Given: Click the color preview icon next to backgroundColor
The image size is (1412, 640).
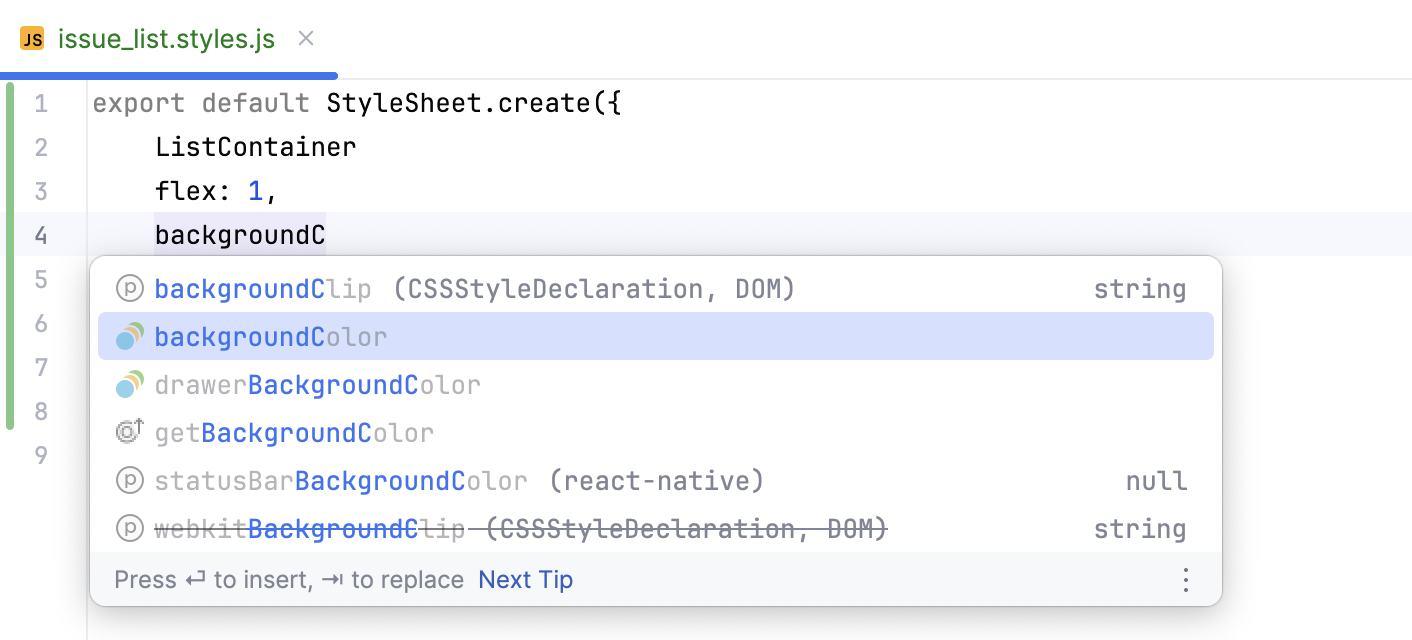Looking at the screenshot, I should (129, 336).
